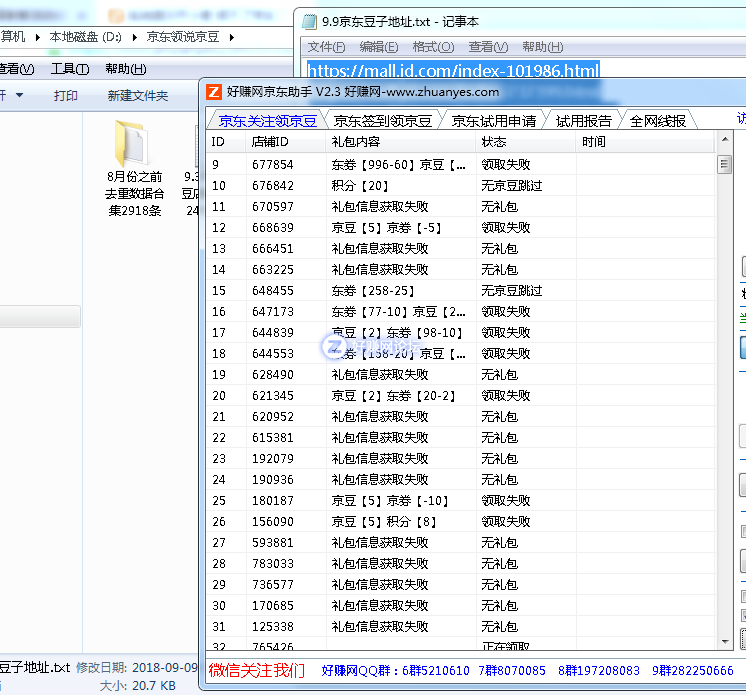Click the 8群197208083 QQ group text
The image size is (746, 695).
coord(599,671)
